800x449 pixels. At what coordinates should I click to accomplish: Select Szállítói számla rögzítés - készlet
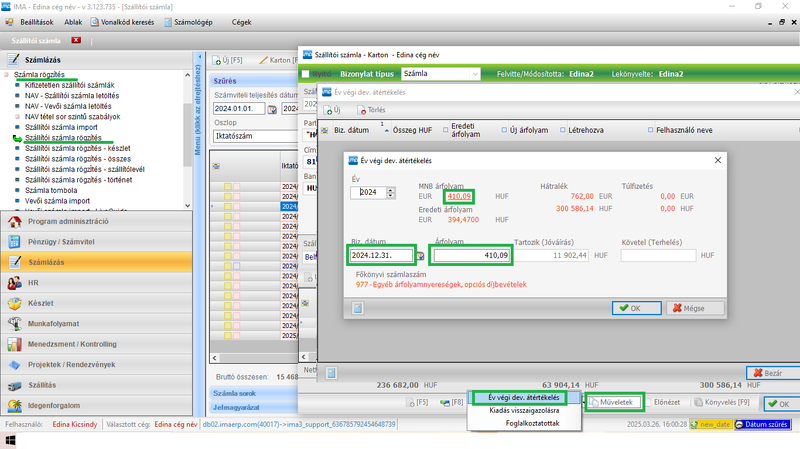[78, 148]
